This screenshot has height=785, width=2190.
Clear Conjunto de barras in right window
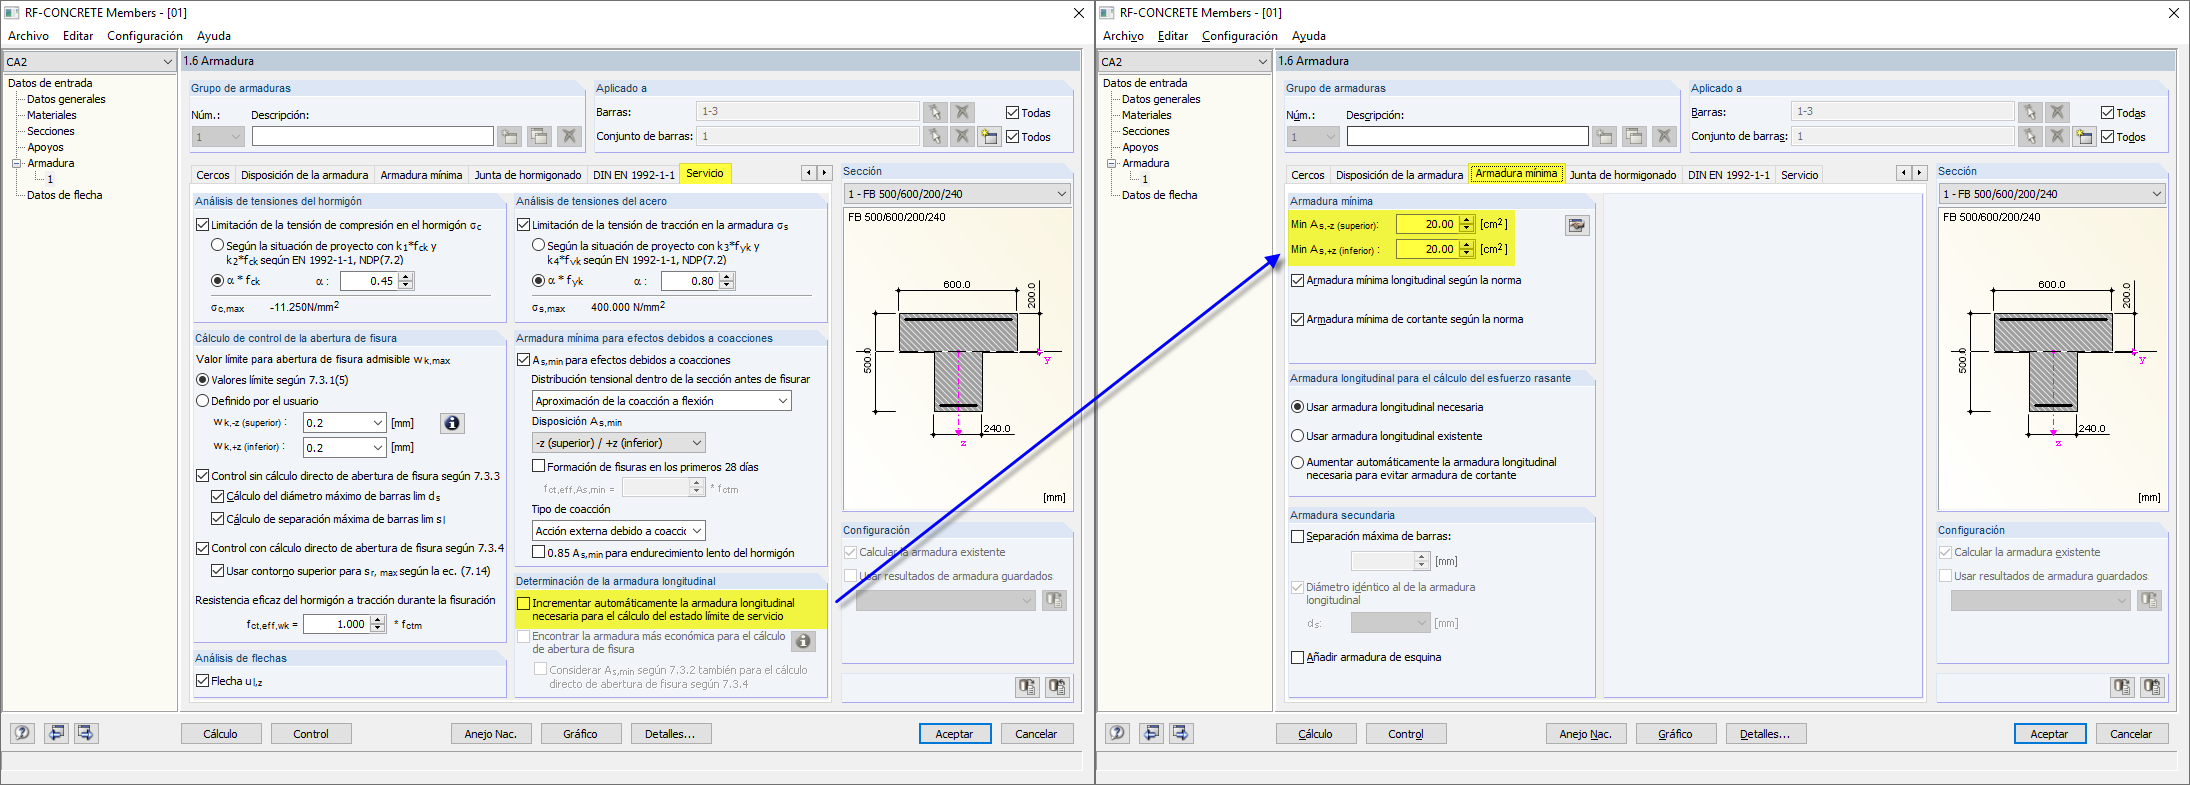click(x=2057, y=136)
